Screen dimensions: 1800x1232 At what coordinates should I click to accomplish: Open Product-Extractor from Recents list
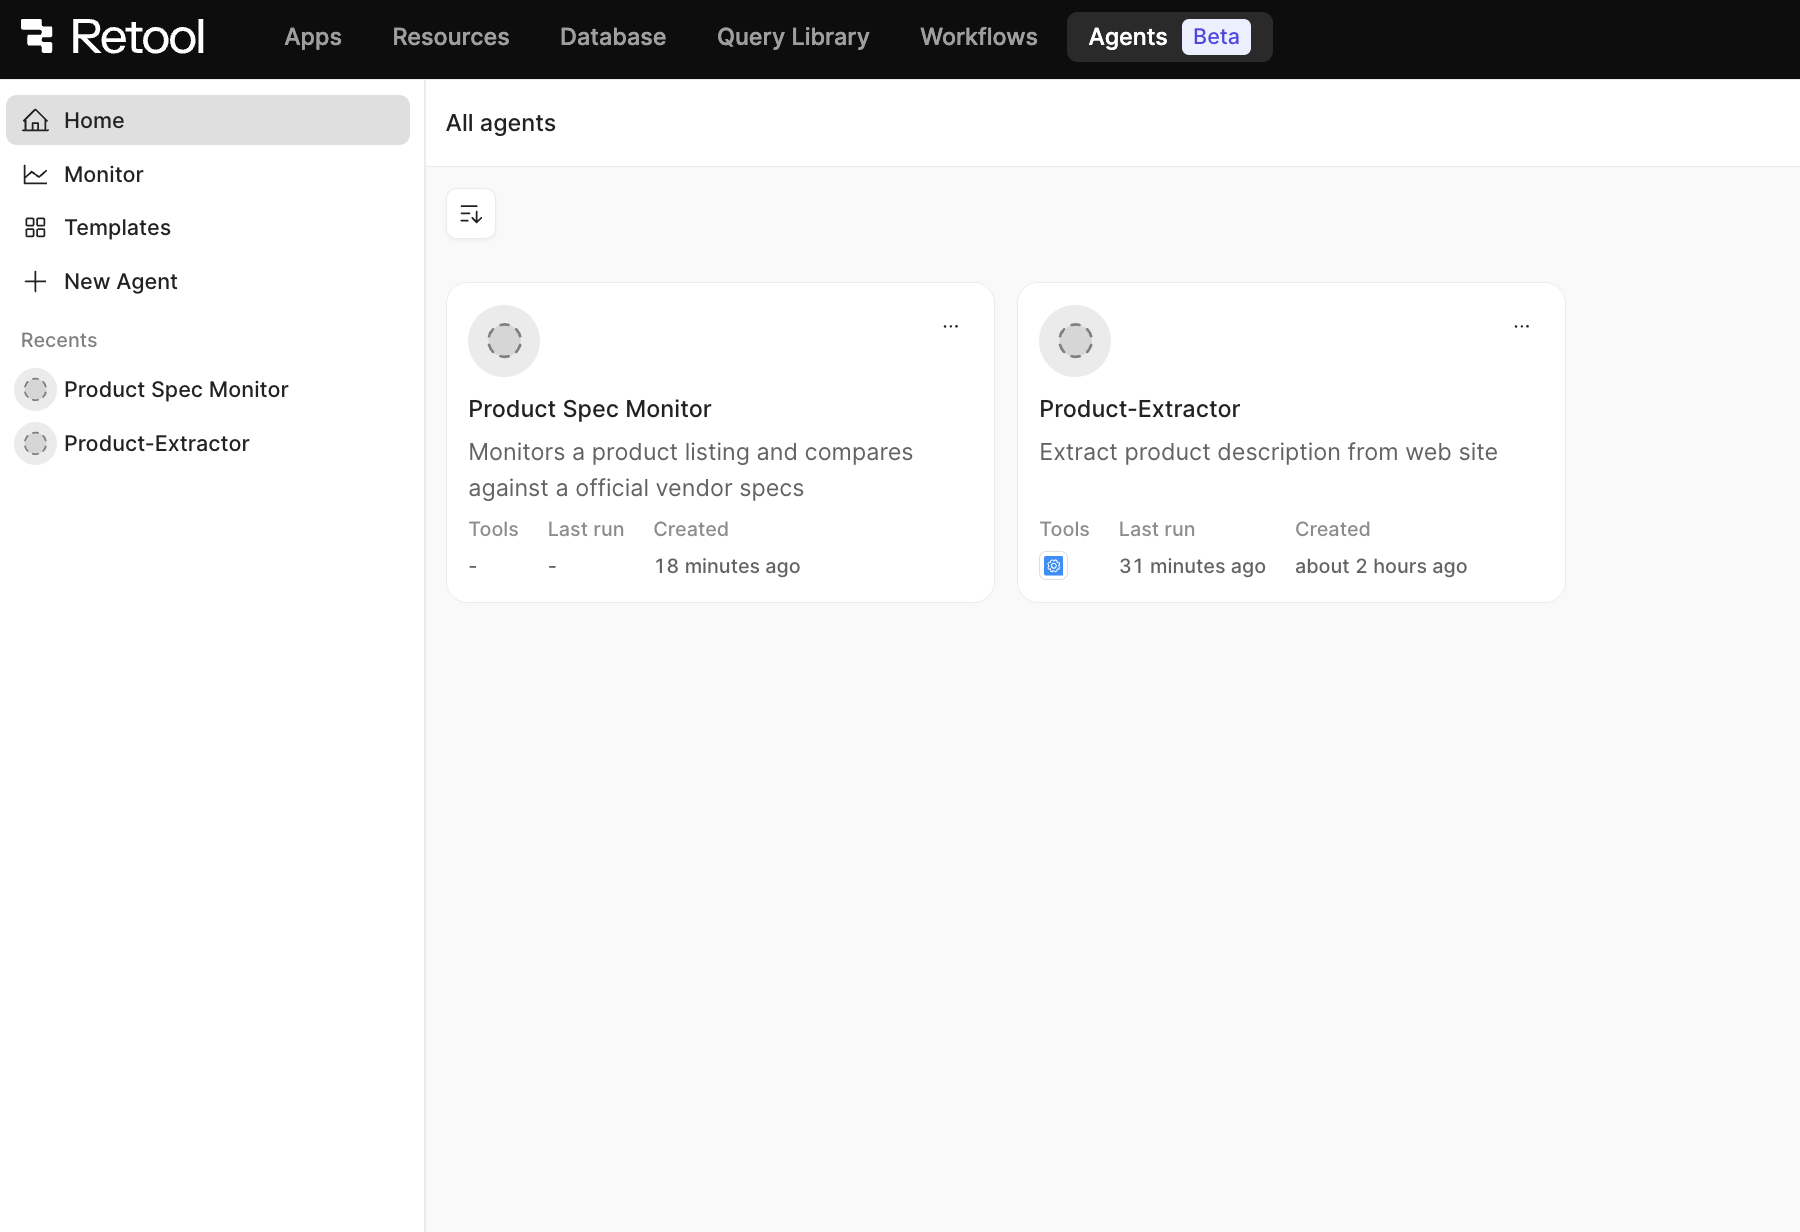tap(157, 444)
